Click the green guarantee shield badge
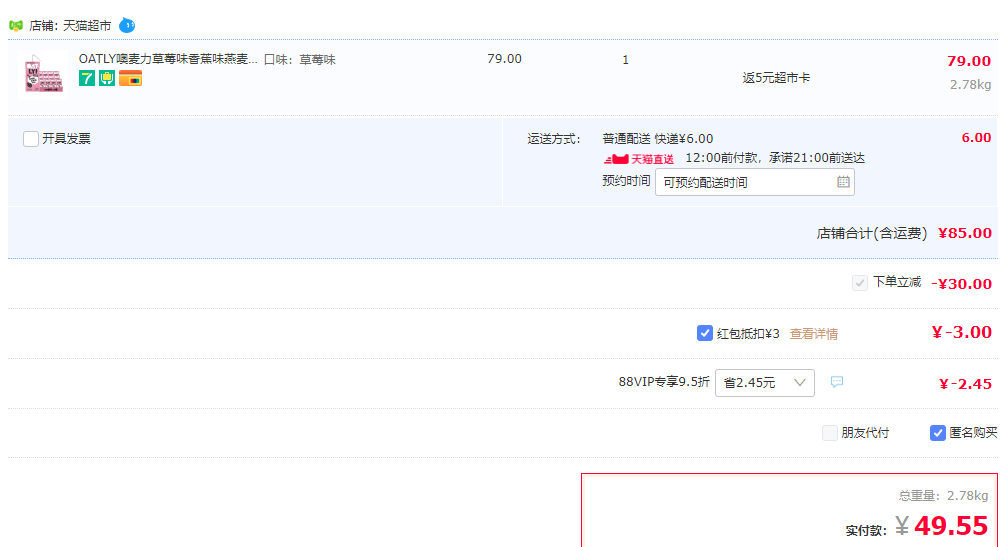This screenshot has height=547, width=1002. [x=107, y=79]
